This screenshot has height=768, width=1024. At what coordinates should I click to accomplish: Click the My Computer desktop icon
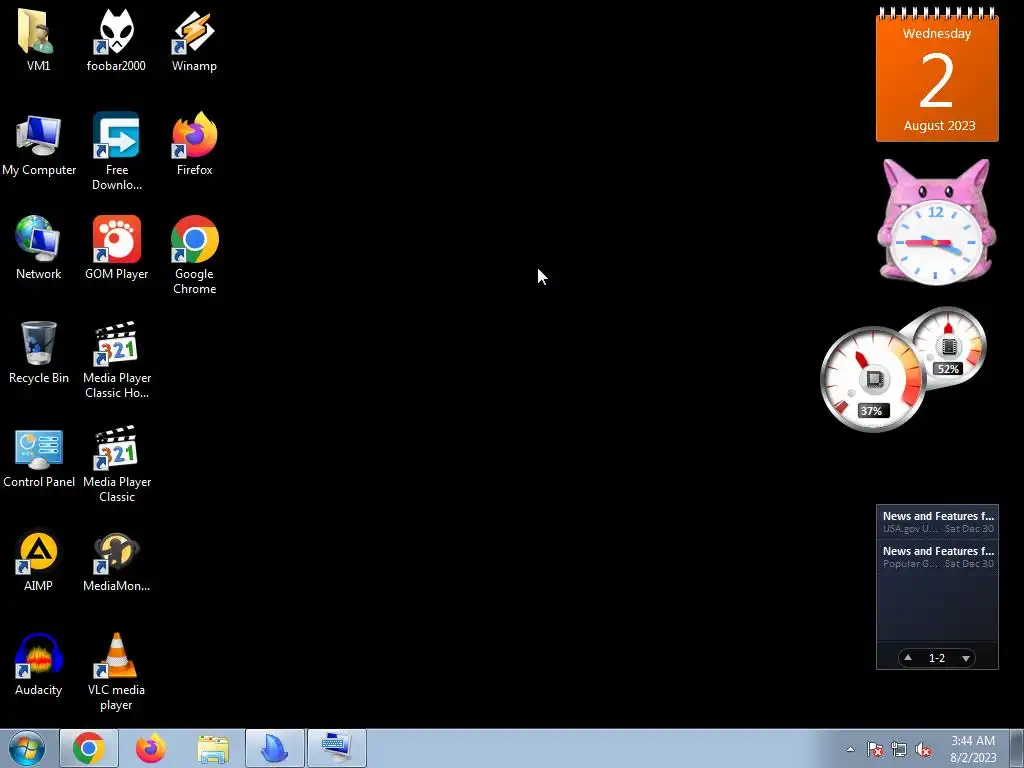coord(39,145)
